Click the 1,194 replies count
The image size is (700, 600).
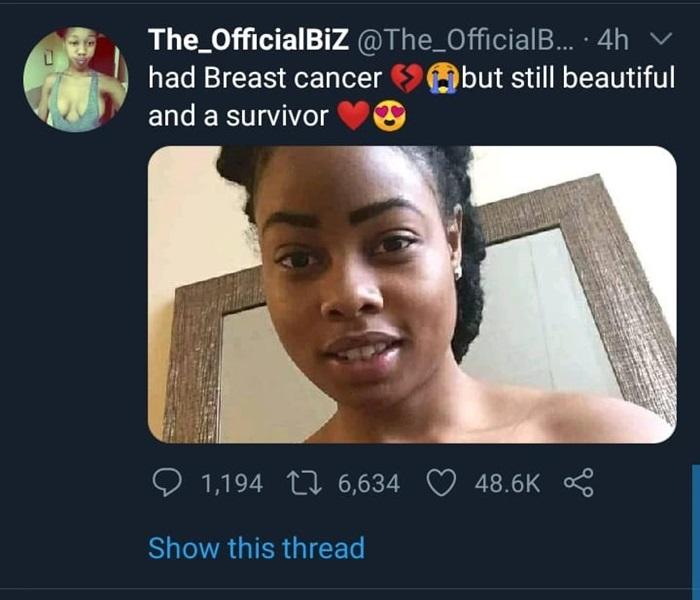232,484
